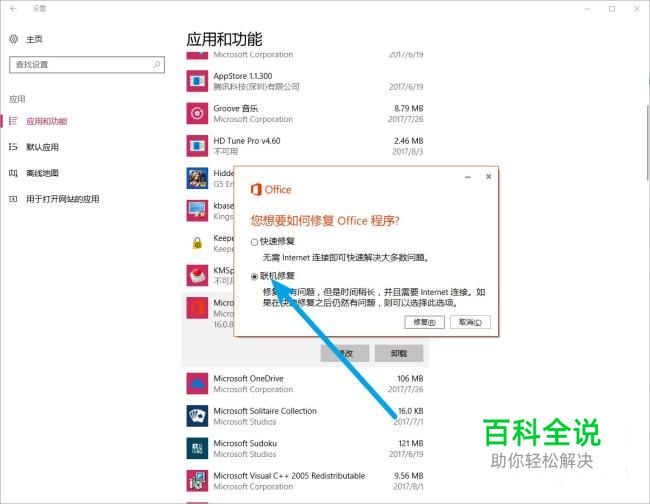This screenshot has width=650, height=504.
Task: Click the 卸载 uninstall button
Action: pyautogui.click(x=399, y=353)
